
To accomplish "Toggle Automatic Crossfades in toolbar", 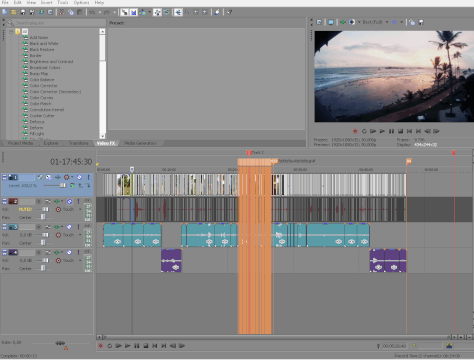I will coord(133,12).
